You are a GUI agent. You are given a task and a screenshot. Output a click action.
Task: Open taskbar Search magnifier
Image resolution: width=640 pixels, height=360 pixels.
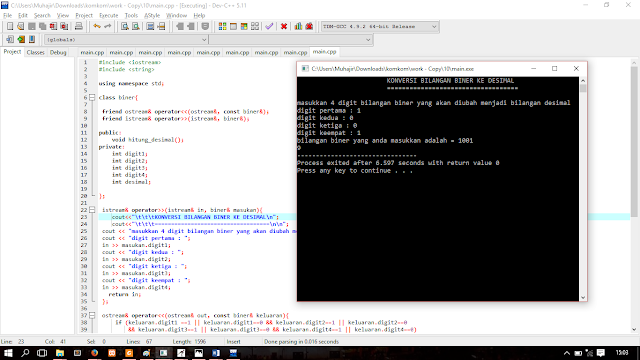tap(25, 353)
